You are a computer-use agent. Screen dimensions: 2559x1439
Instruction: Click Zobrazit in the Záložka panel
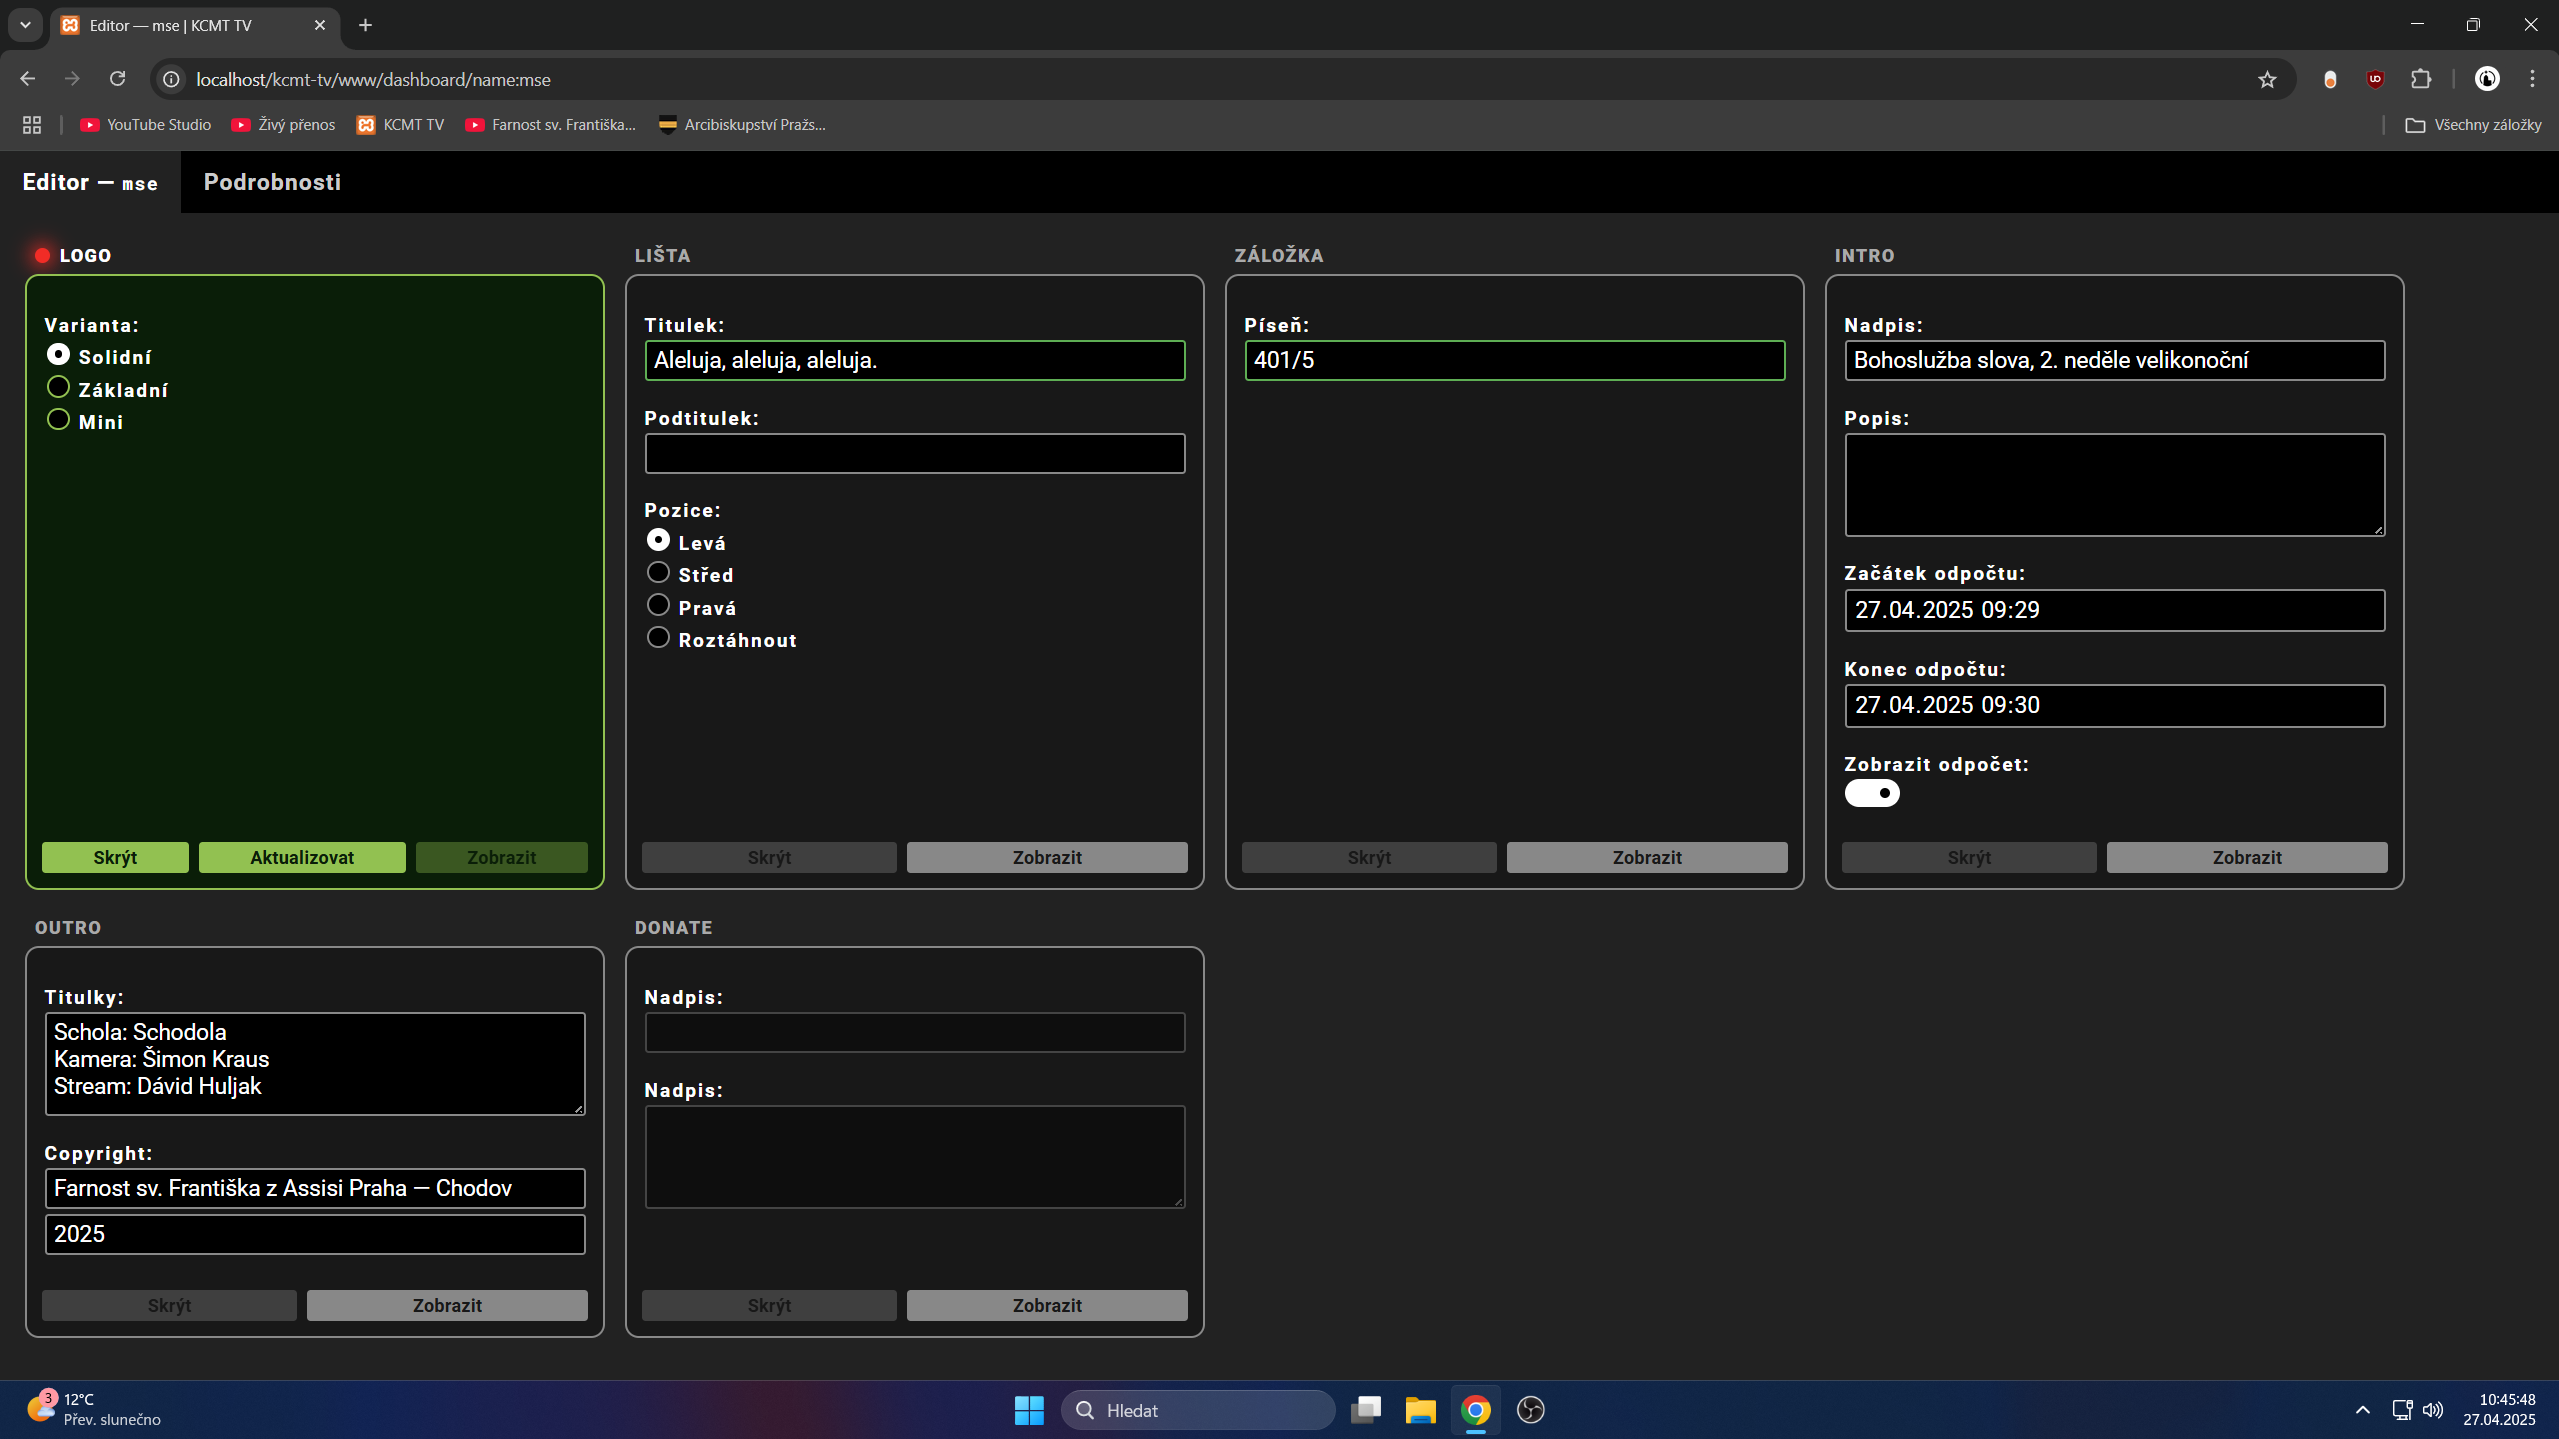[x=1646, y=857]
